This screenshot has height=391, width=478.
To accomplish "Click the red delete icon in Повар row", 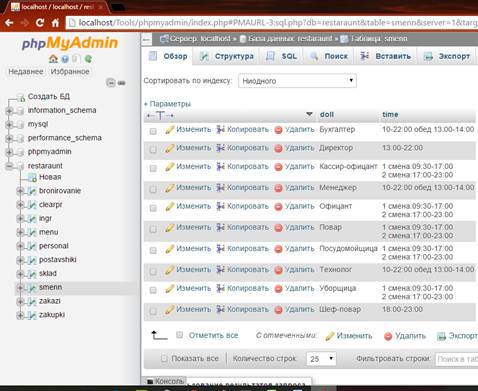I will coord(278,228).
